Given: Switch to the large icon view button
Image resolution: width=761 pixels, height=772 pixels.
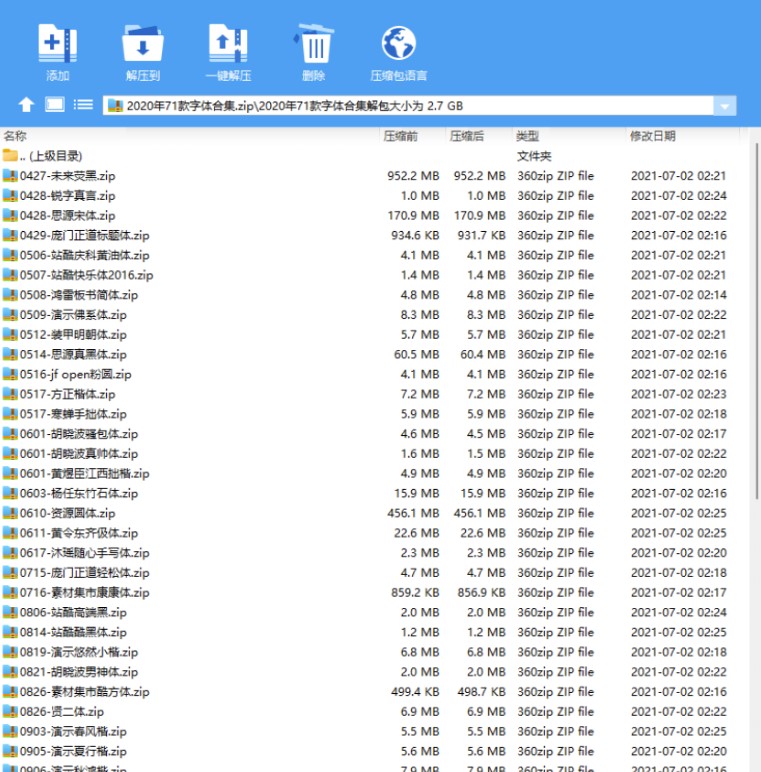Looking at the screenshot, I should 55,104.
